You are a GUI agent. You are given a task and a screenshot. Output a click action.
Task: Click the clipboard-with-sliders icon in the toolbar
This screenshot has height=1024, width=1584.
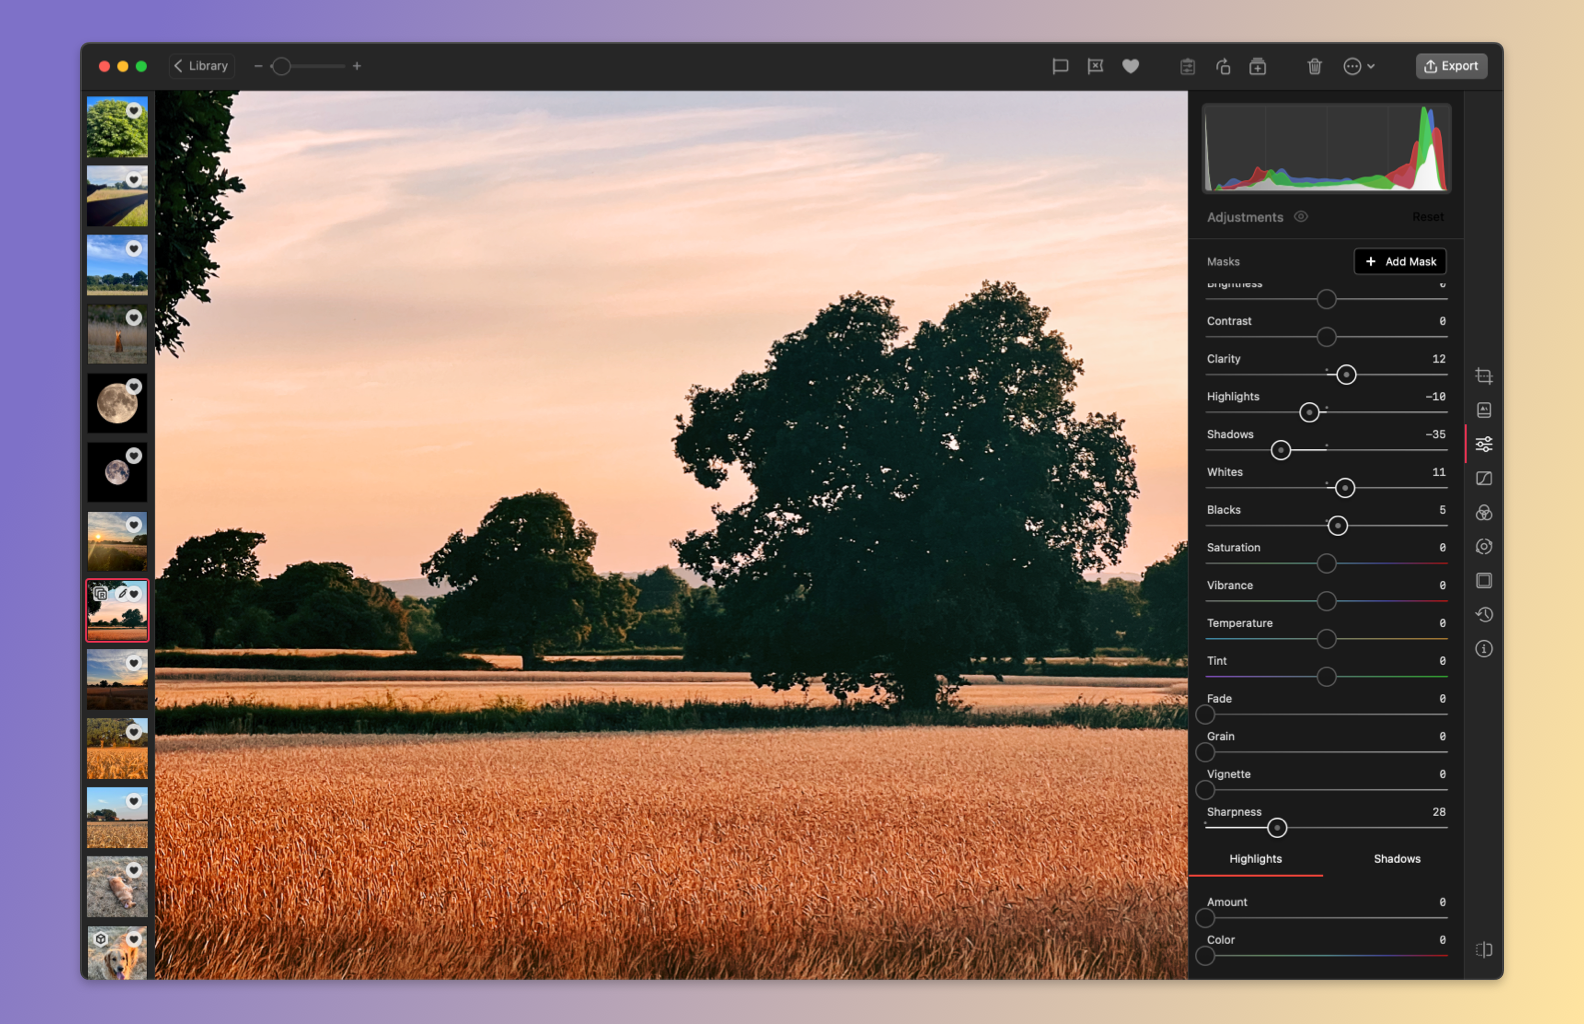pos(1187,66)
